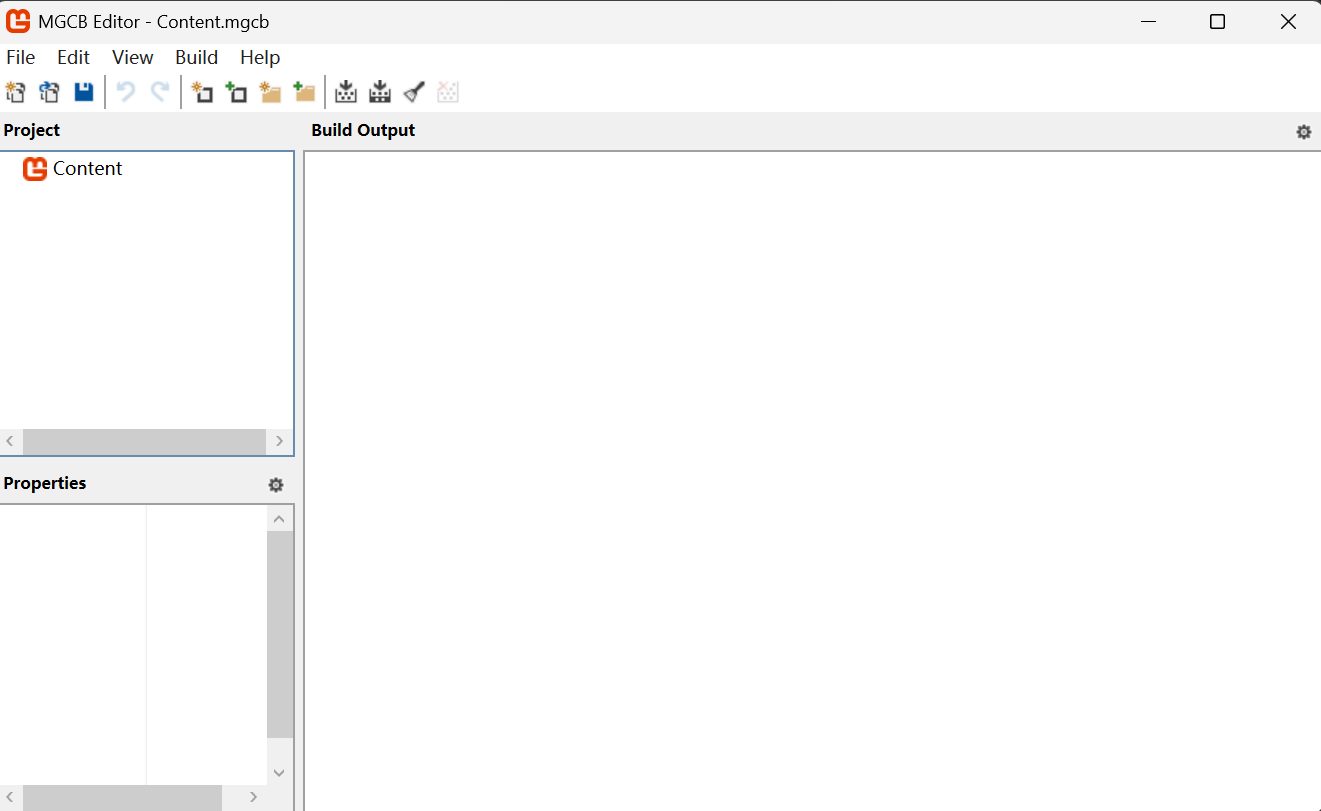Click Properties panel scroll up arrow

coord(279,518)
